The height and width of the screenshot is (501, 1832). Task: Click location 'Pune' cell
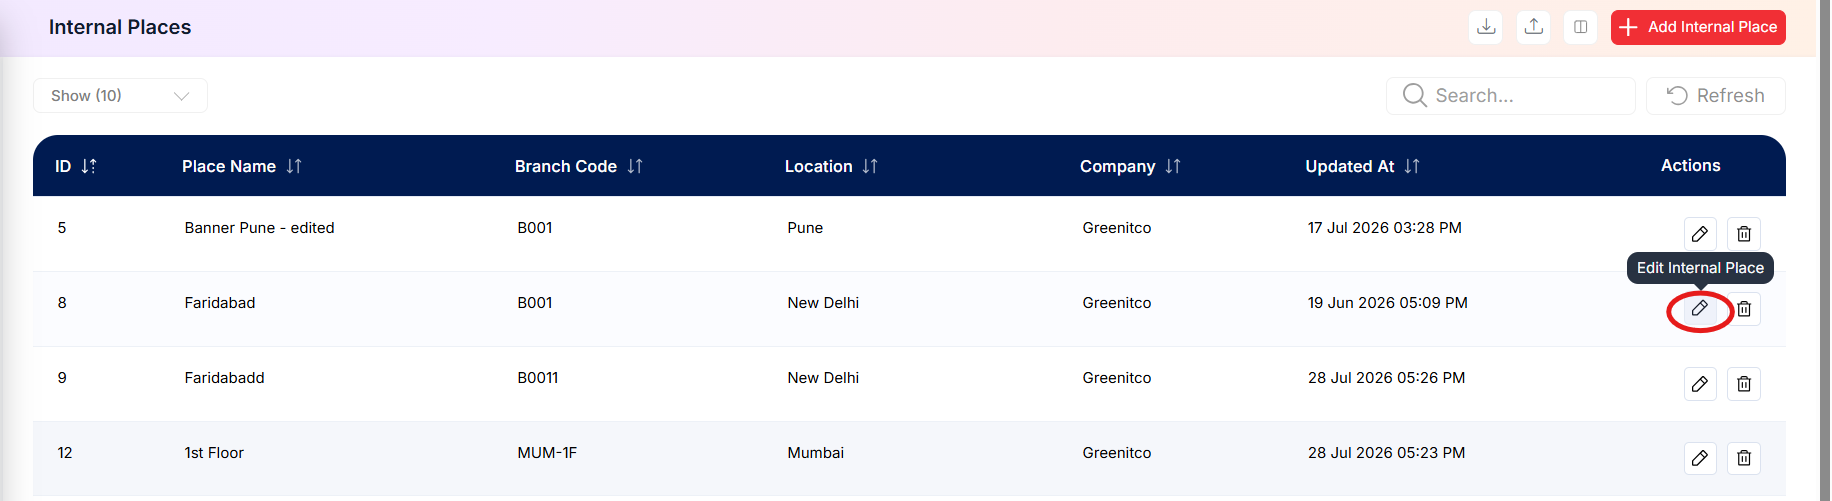click(805, 228)
